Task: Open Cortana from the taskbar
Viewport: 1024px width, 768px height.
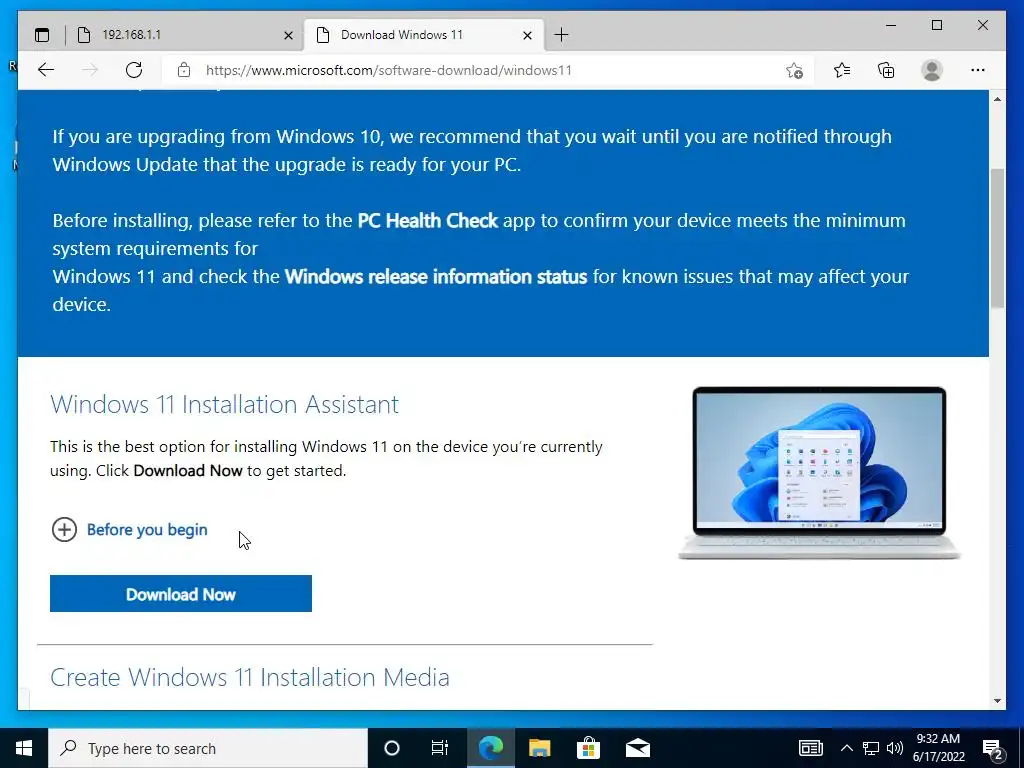Action: tap(391, 748)
